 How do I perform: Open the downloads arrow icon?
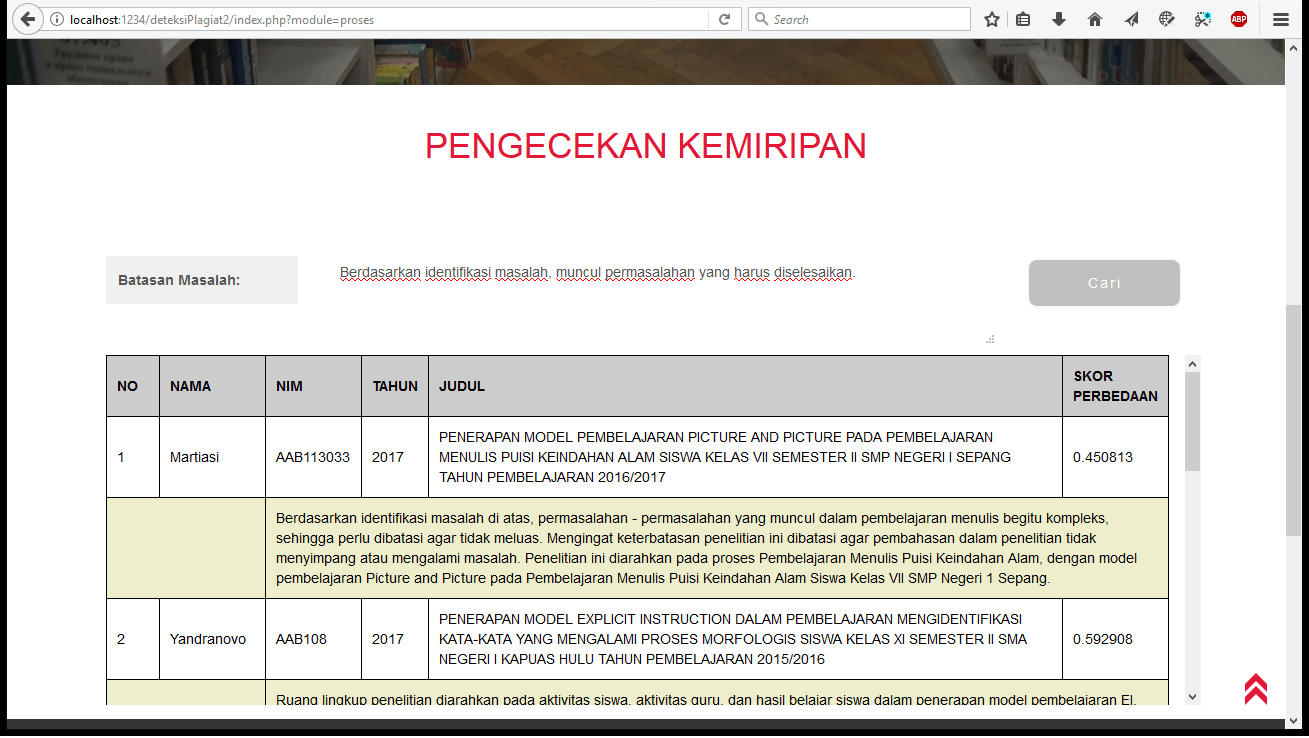1059,19
